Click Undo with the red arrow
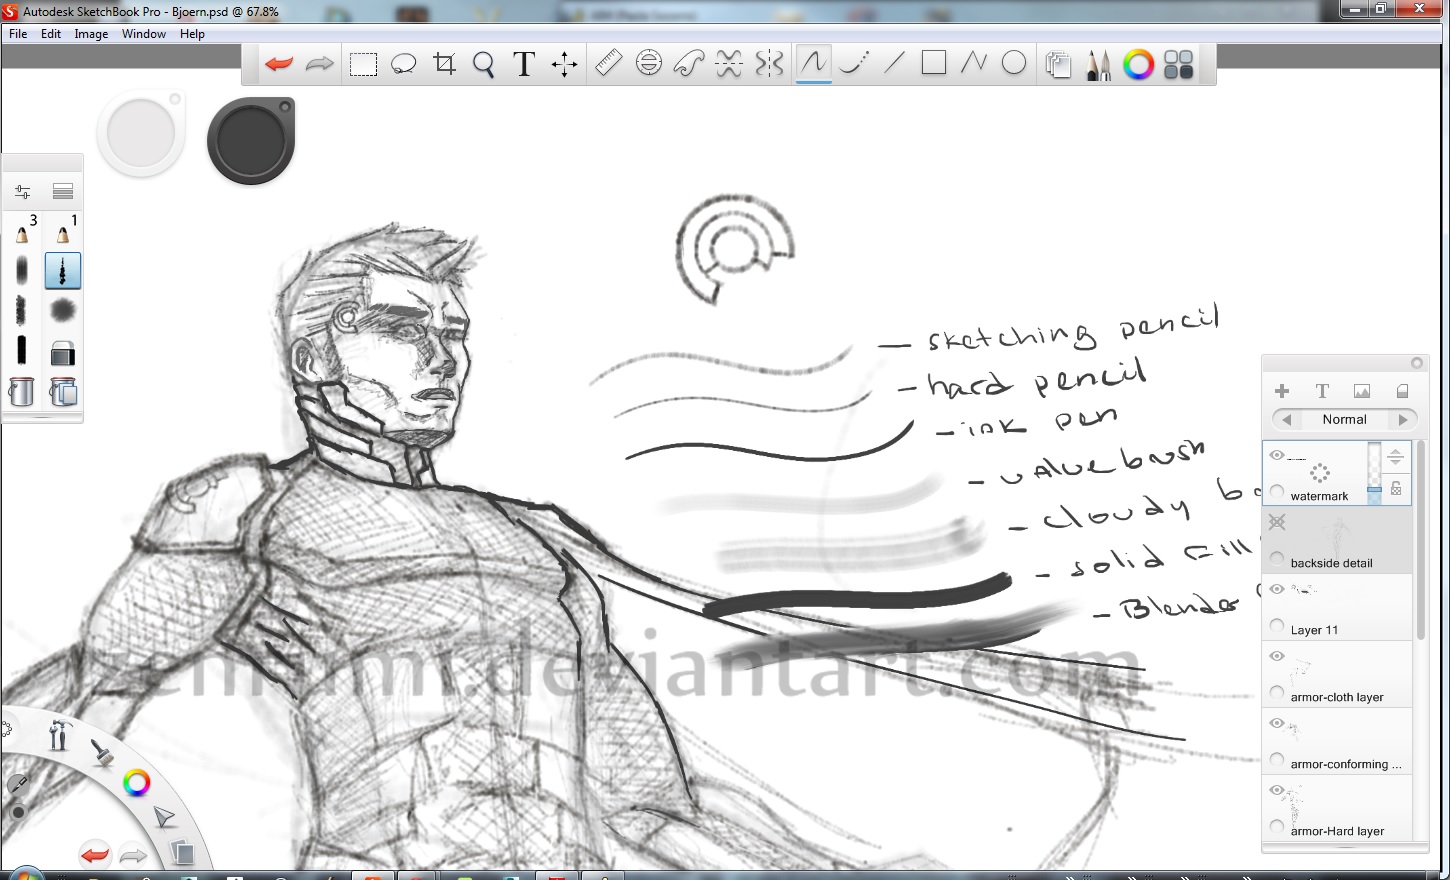The image size is (1450, 880). point(278,63)
